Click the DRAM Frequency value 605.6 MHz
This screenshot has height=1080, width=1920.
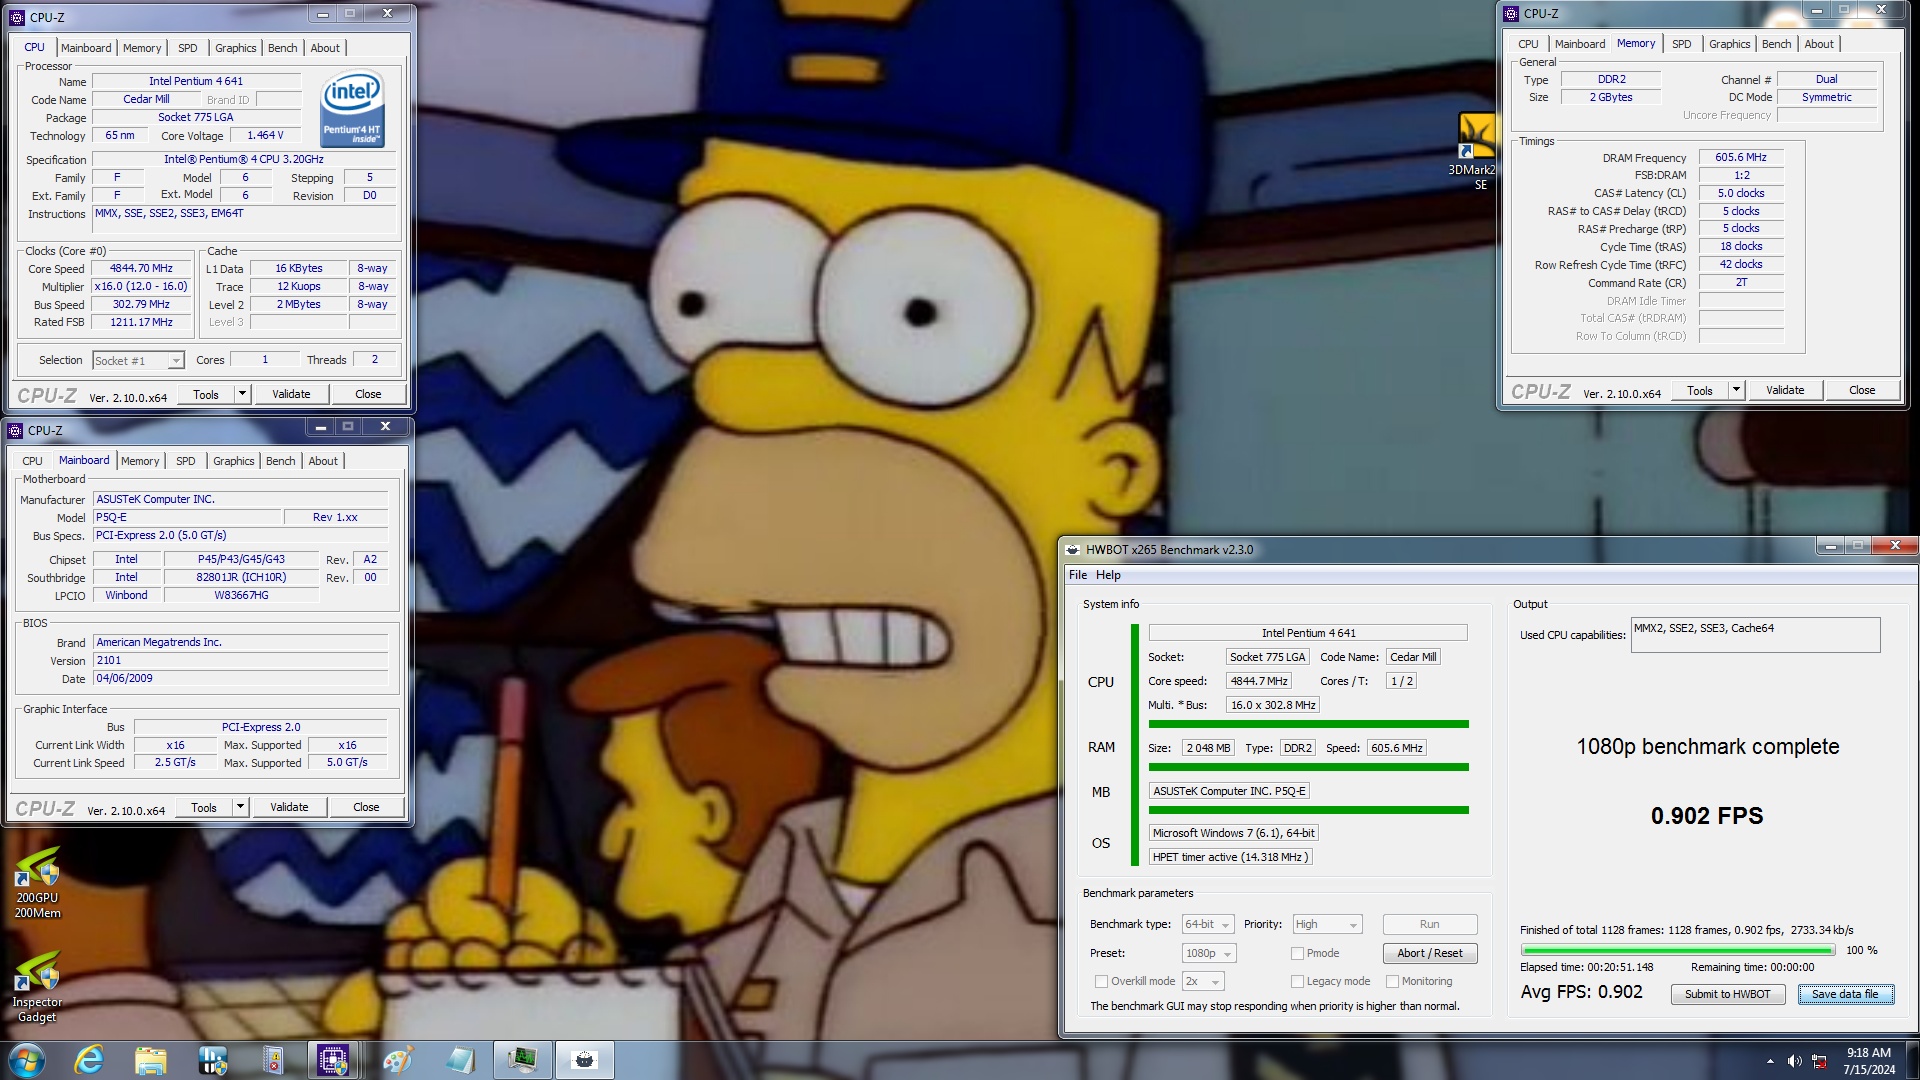pyautogui.click(x=1740, y=157)
